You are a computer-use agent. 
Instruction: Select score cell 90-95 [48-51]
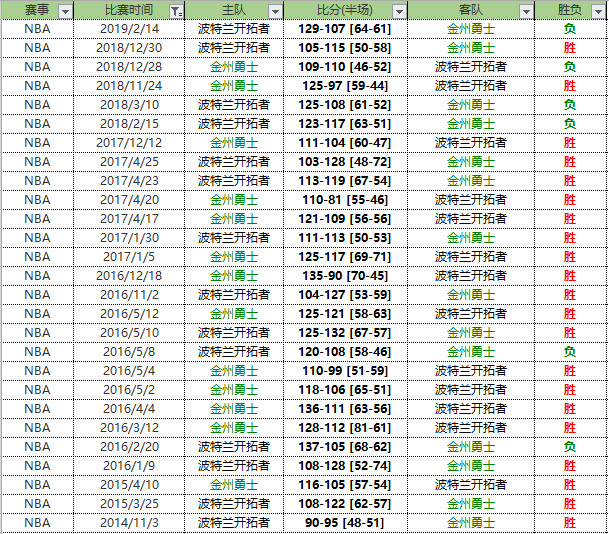345,523
